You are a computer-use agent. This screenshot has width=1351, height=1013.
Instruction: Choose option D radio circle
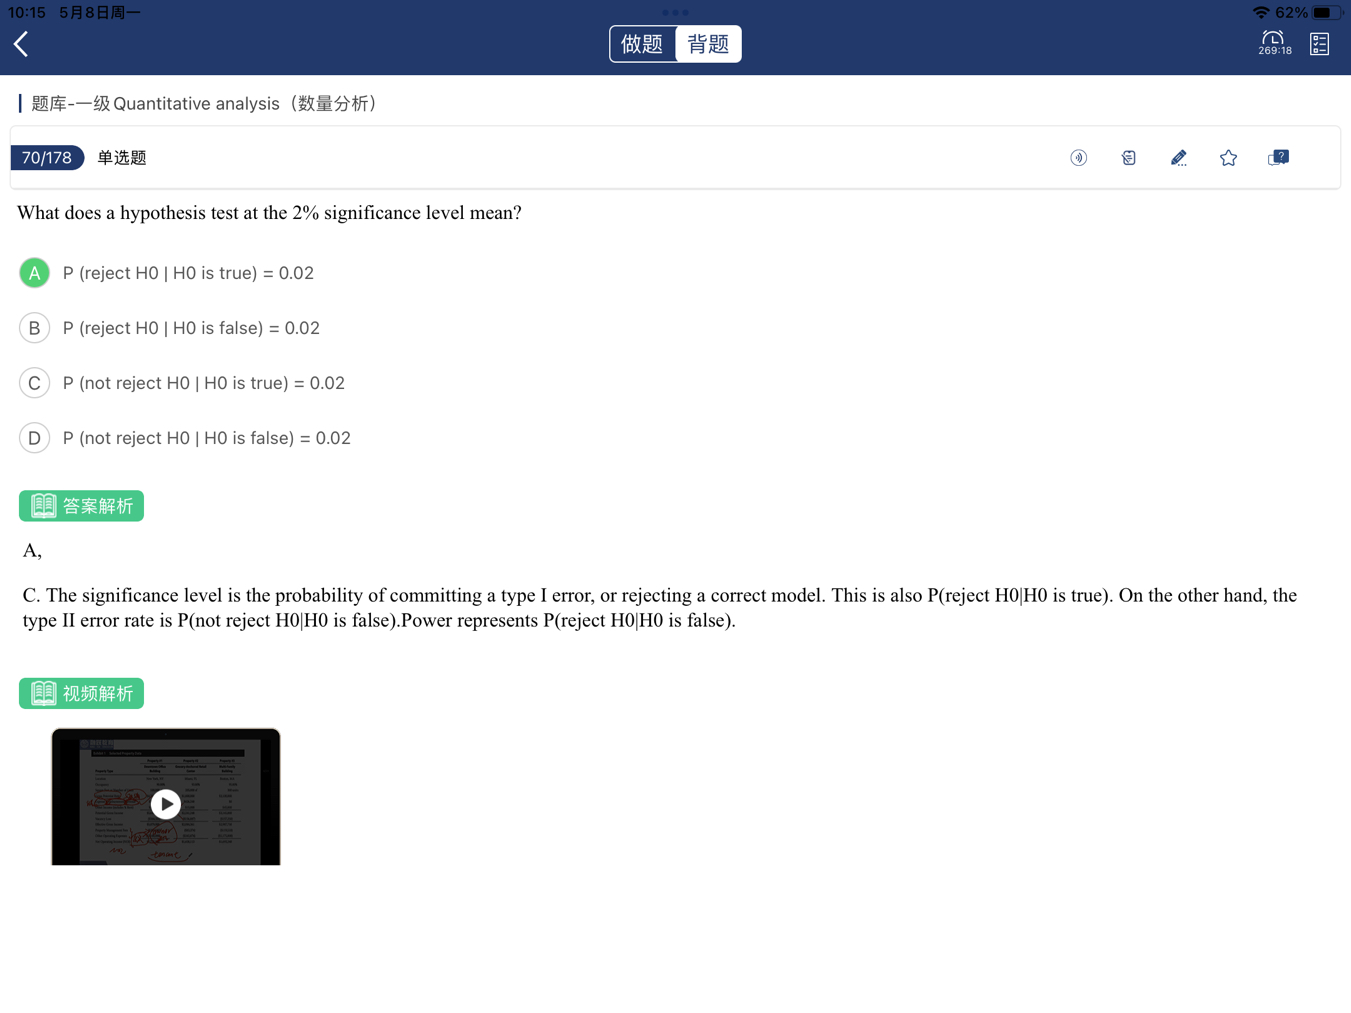[x=35, y=438]
